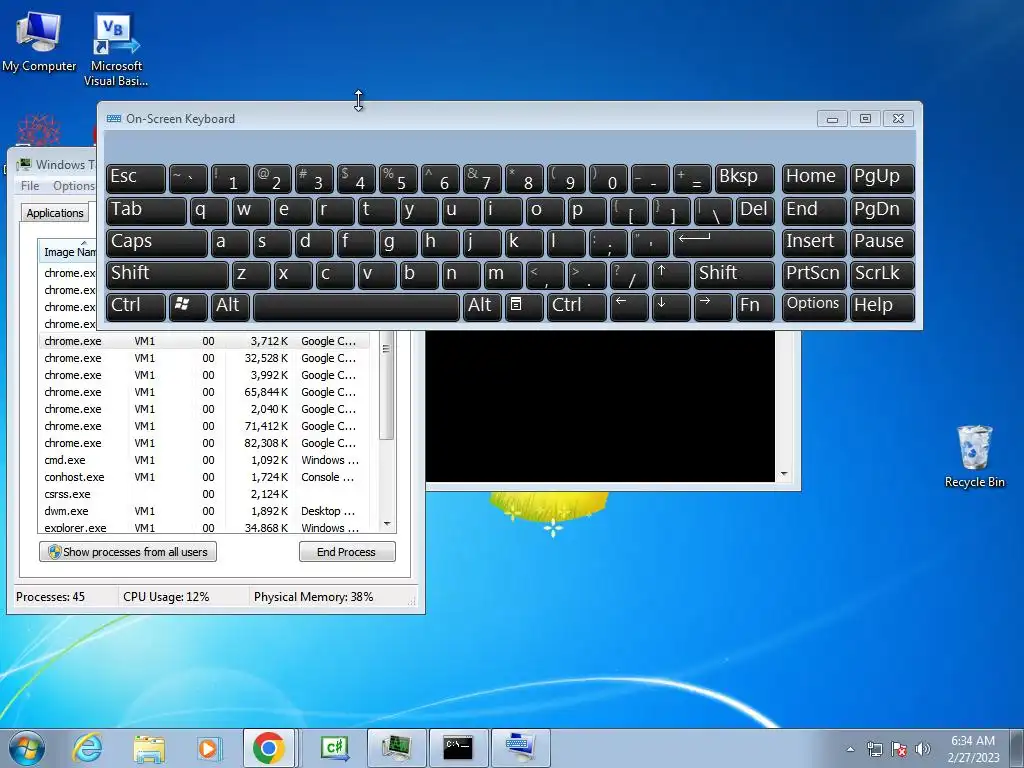Toggle the left Shift key
1024x768 pixels.
pos(167,274)
